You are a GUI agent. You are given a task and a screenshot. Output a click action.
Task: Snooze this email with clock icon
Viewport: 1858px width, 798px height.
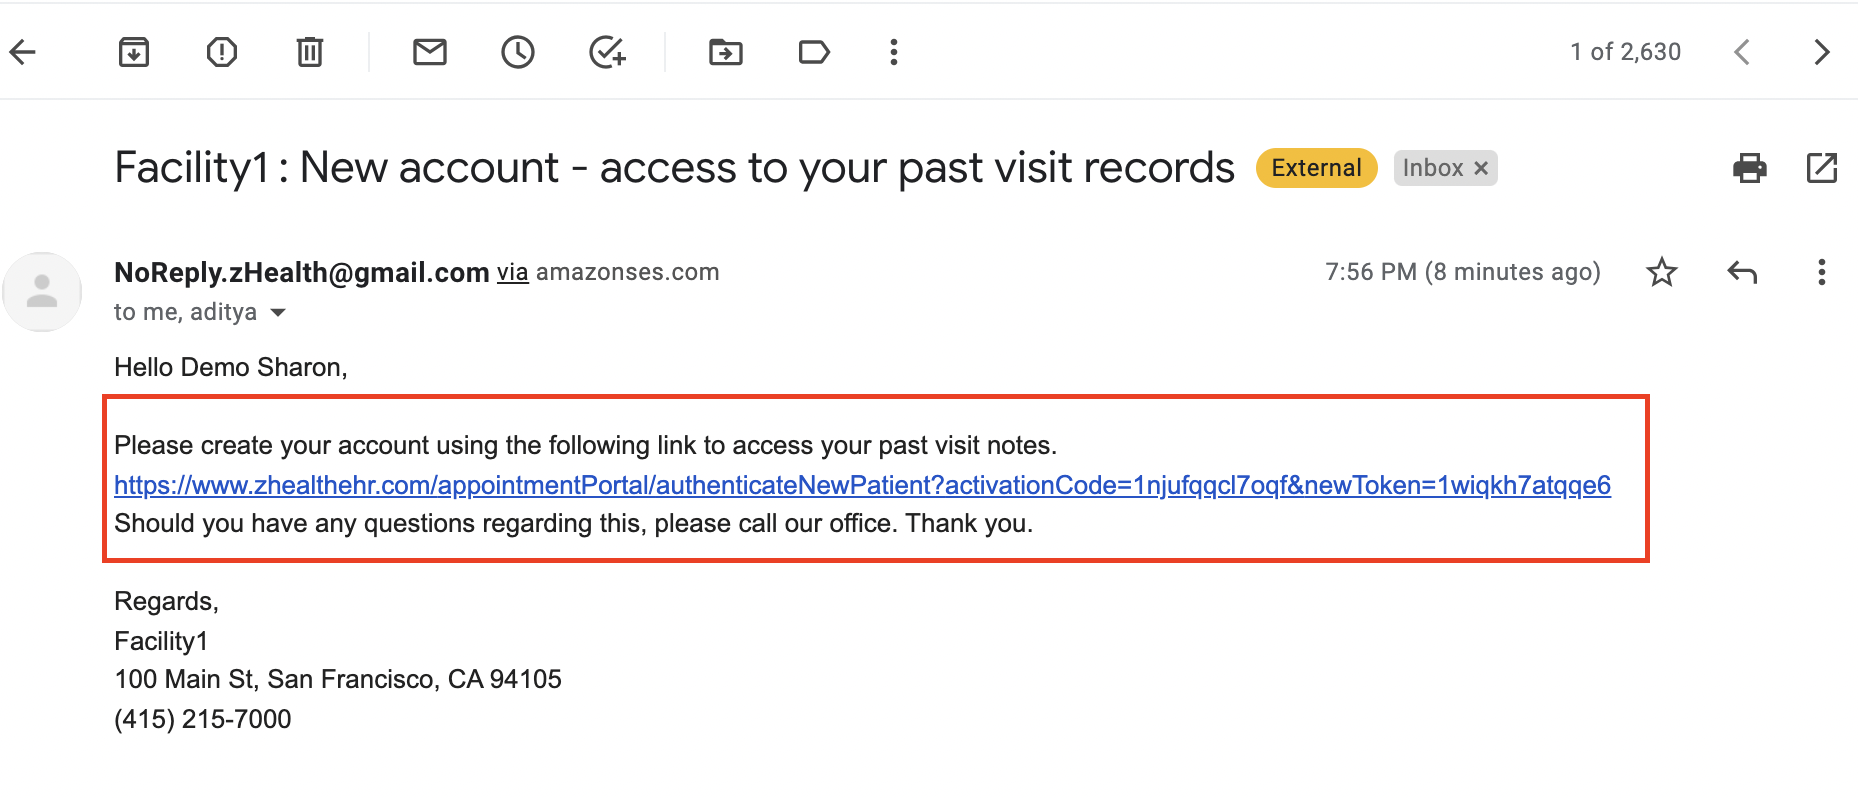coord(518,52)
